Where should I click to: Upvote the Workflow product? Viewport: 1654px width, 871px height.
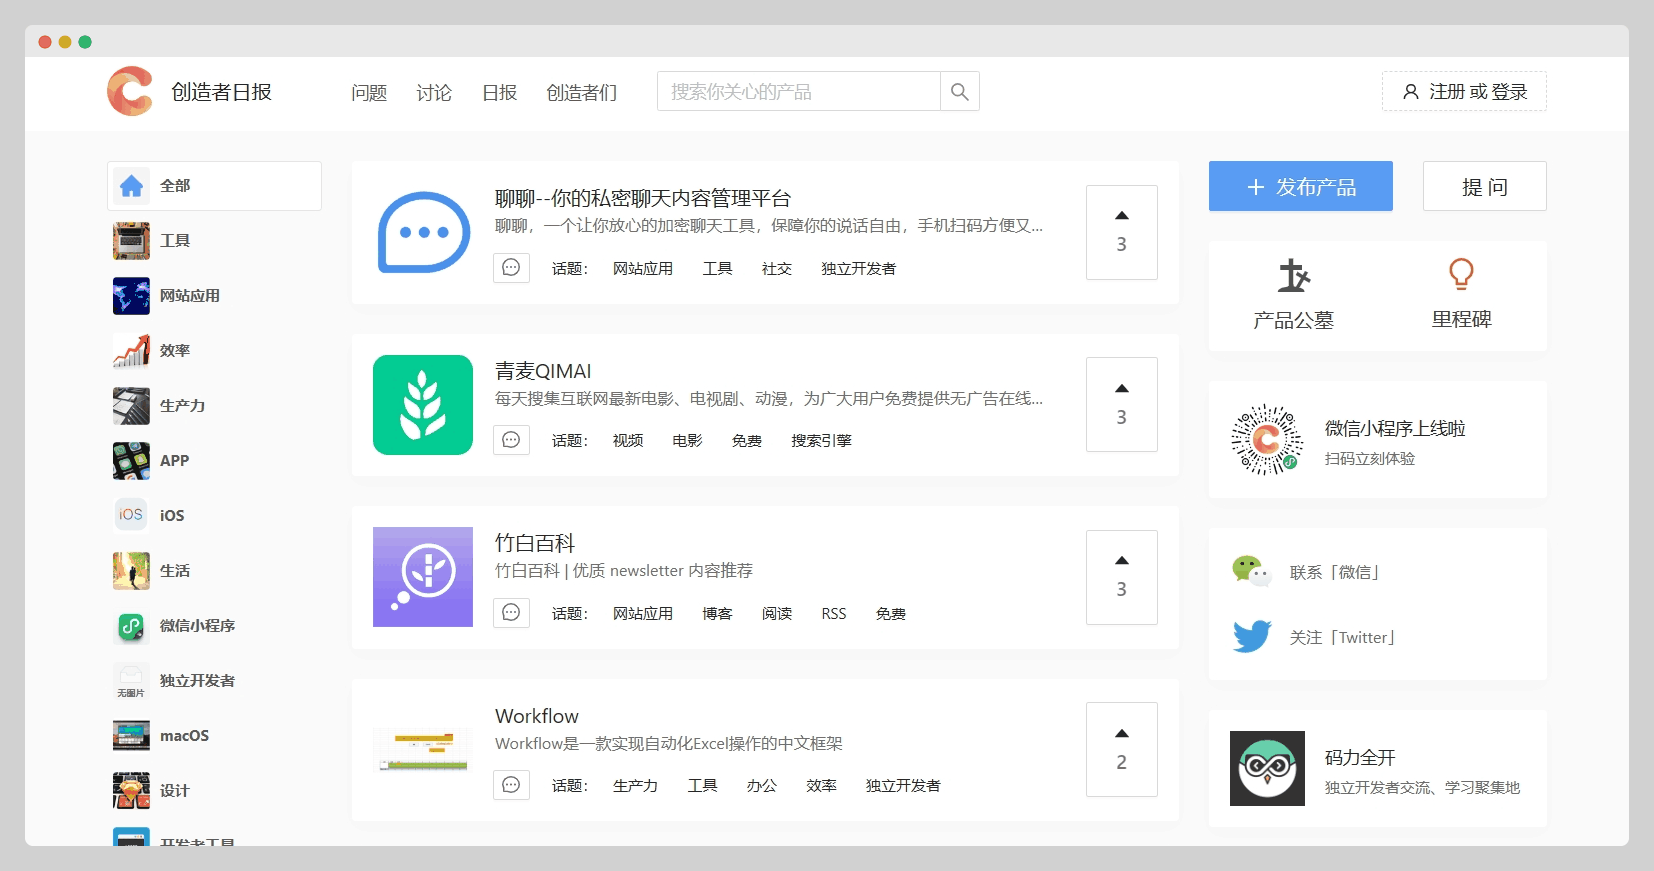[x=1121, y=749]
